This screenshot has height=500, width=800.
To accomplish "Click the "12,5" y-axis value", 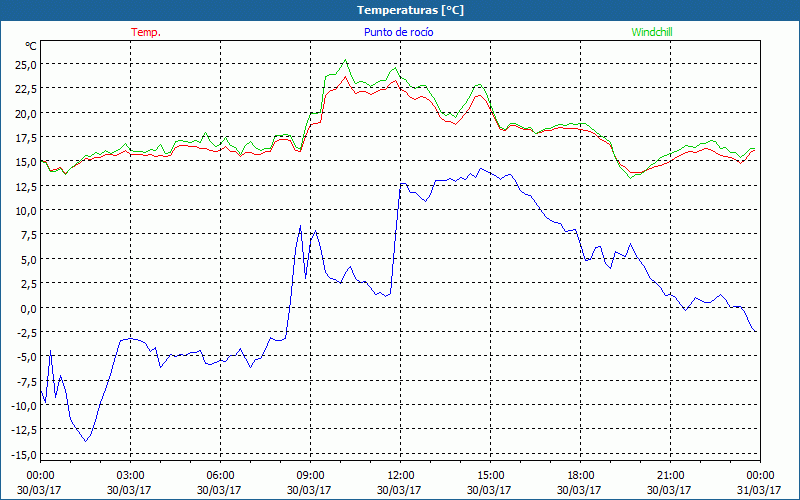I will 28,186.
